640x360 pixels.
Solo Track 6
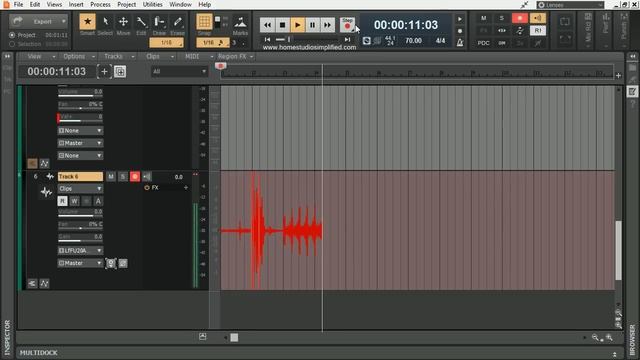pyautogui.click(x=123, y=177)
